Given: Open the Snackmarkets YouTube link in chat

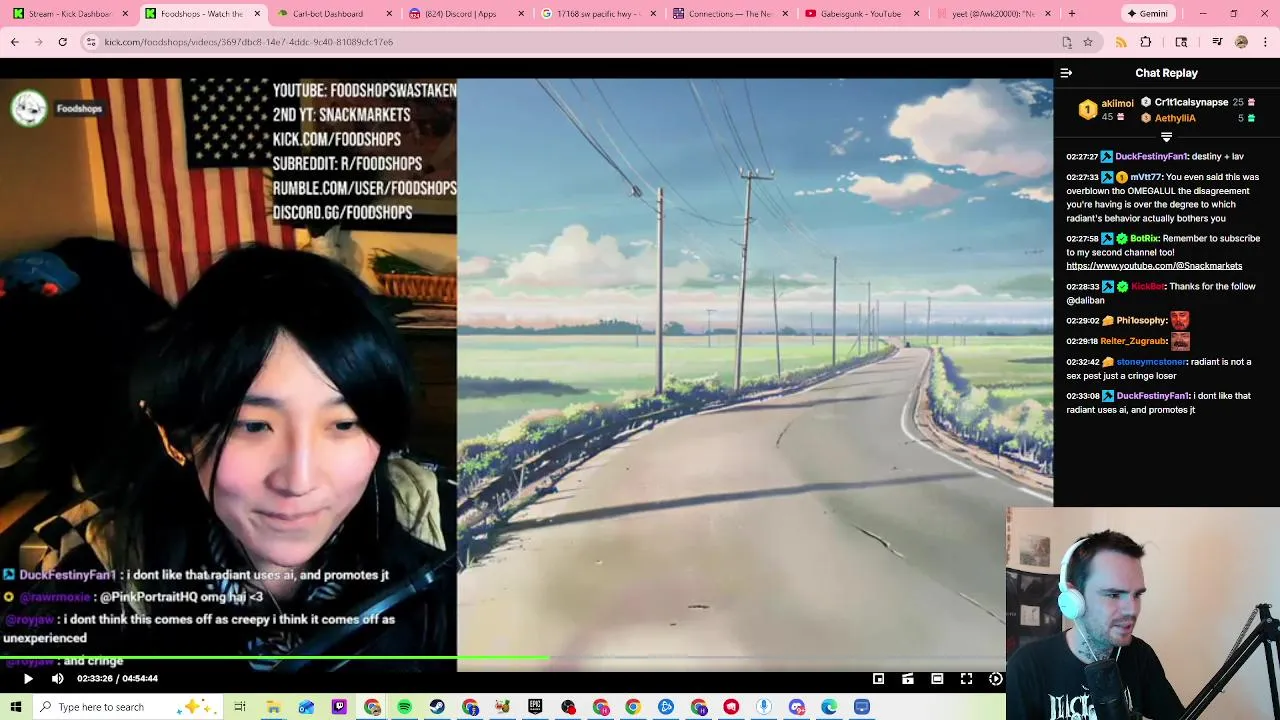Looking at the screenshot, I should (1154, 266).
